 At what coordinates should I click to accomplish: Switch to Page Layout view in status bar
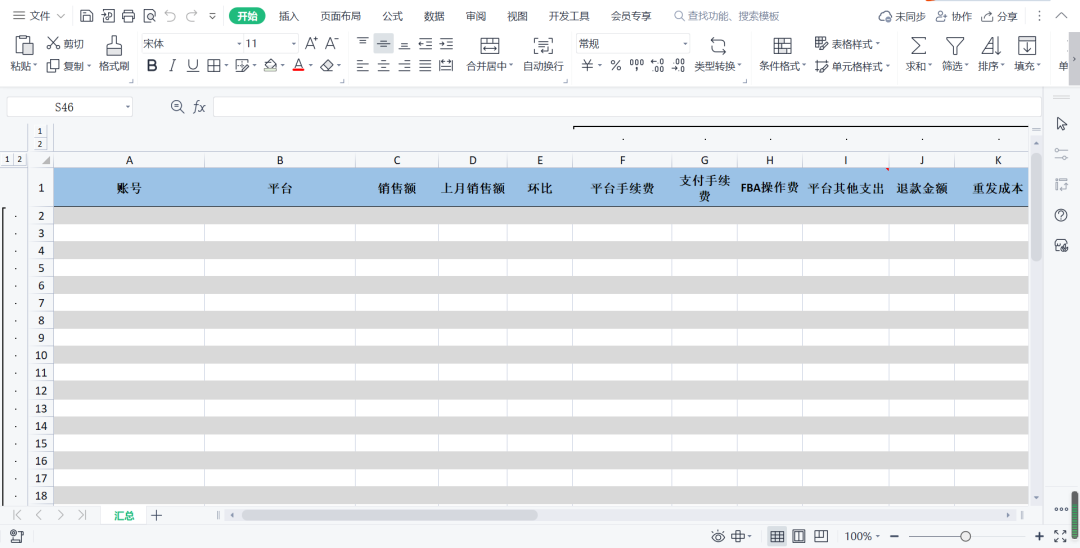pos(799,537)
